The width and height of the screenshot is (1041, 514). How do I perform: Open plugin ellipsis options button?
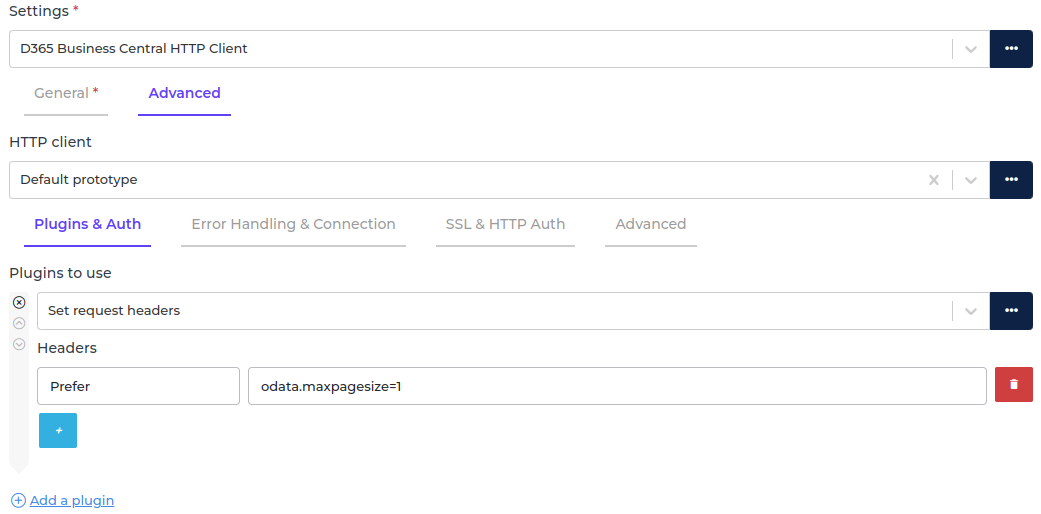(1011, 311)
